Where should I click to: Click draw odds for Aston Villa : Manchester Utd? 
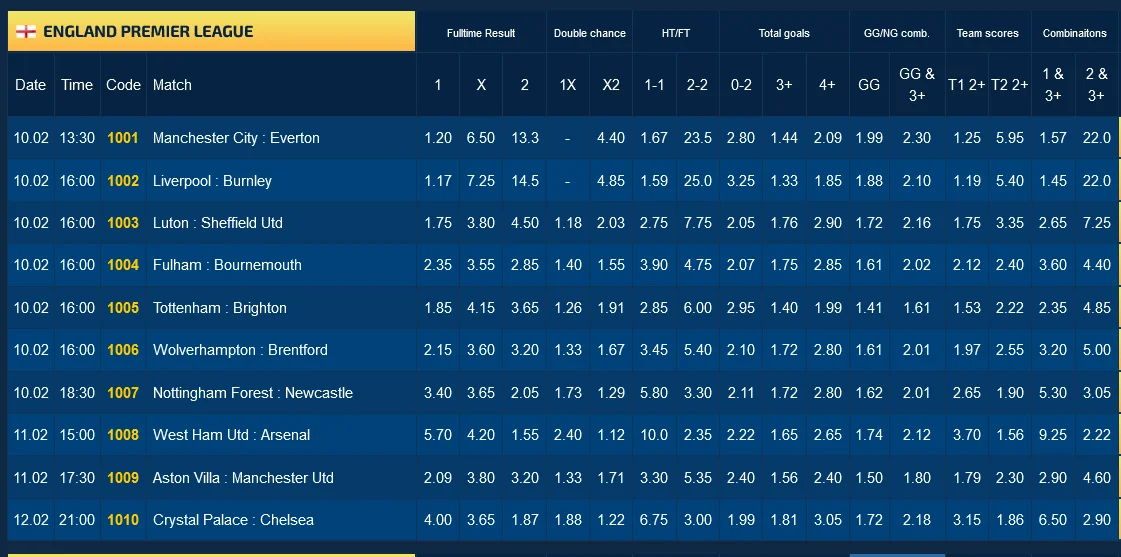click(x=481, y=478)
